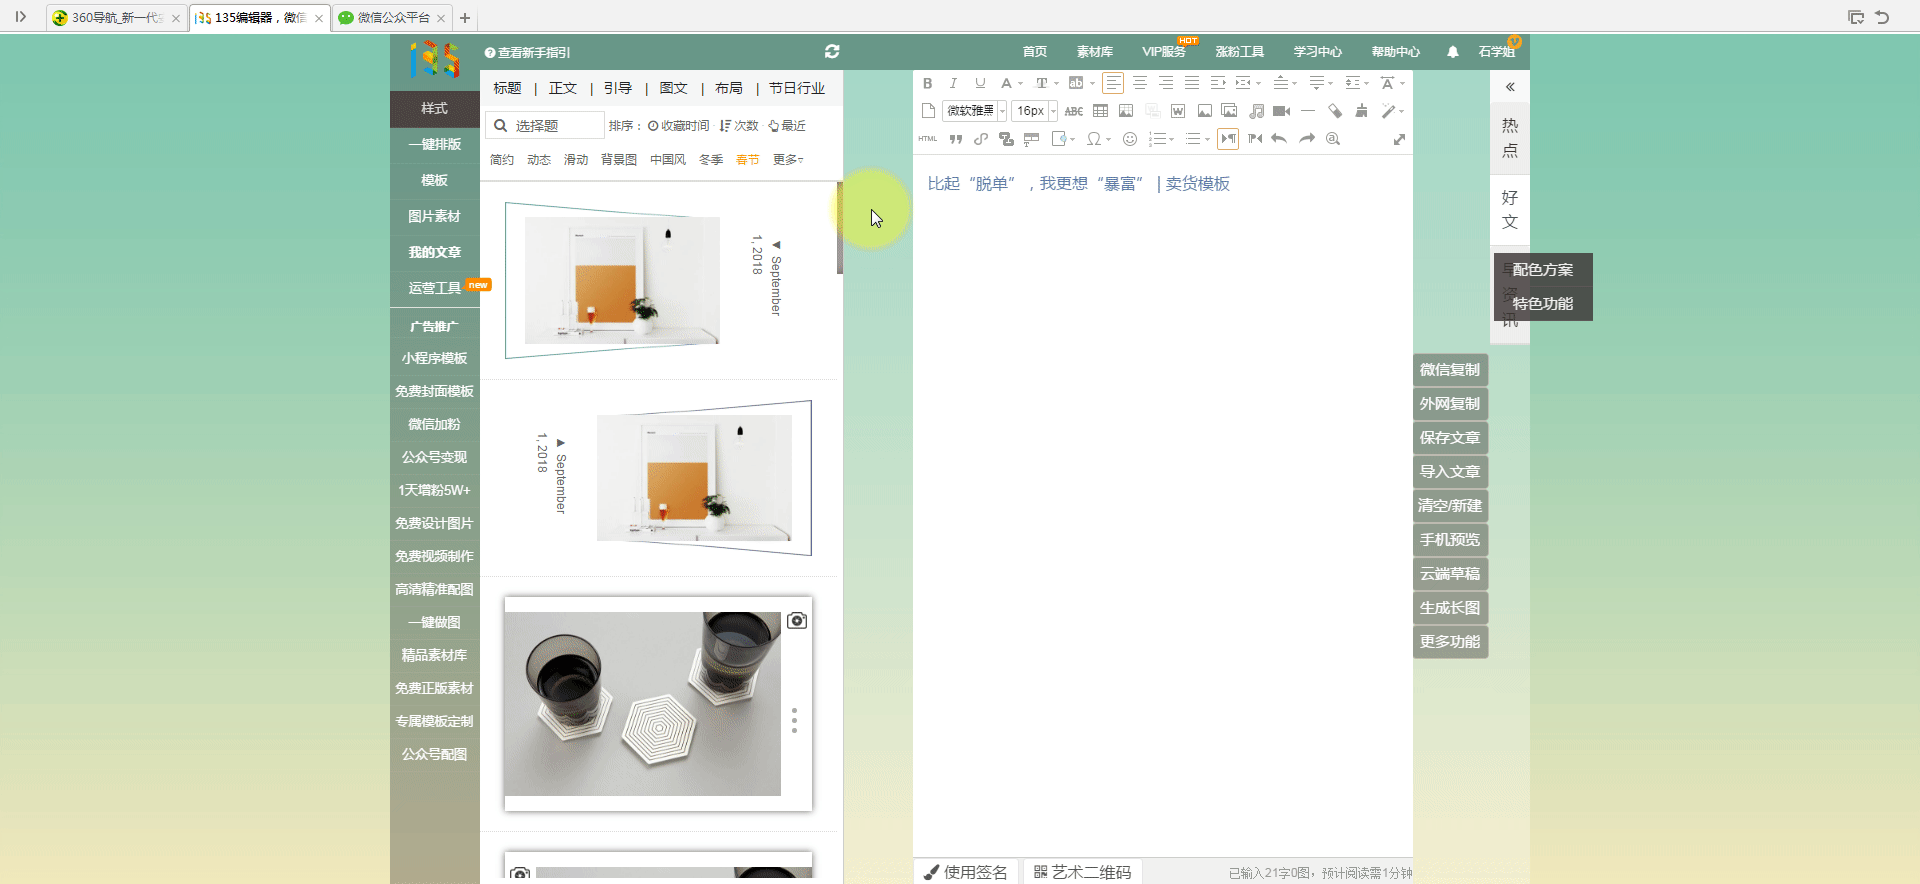Toggle bold formatting in the editor toolbar
Screen dimensions: 1920x884
[x=927, y=83]
